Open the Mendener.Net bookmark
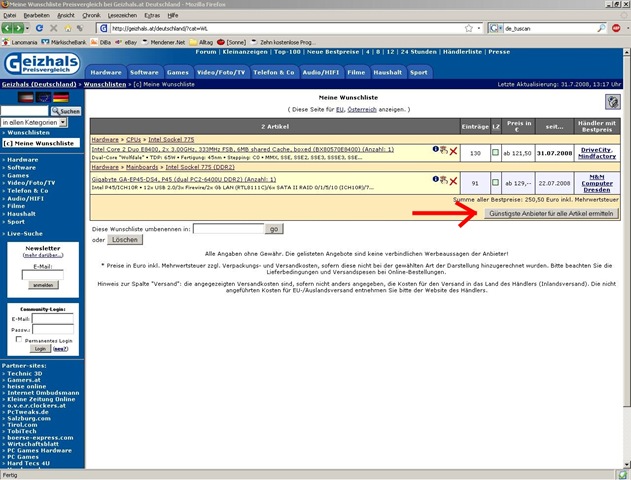This screenshot has height=480, width=631. click(x=163, y=42)
